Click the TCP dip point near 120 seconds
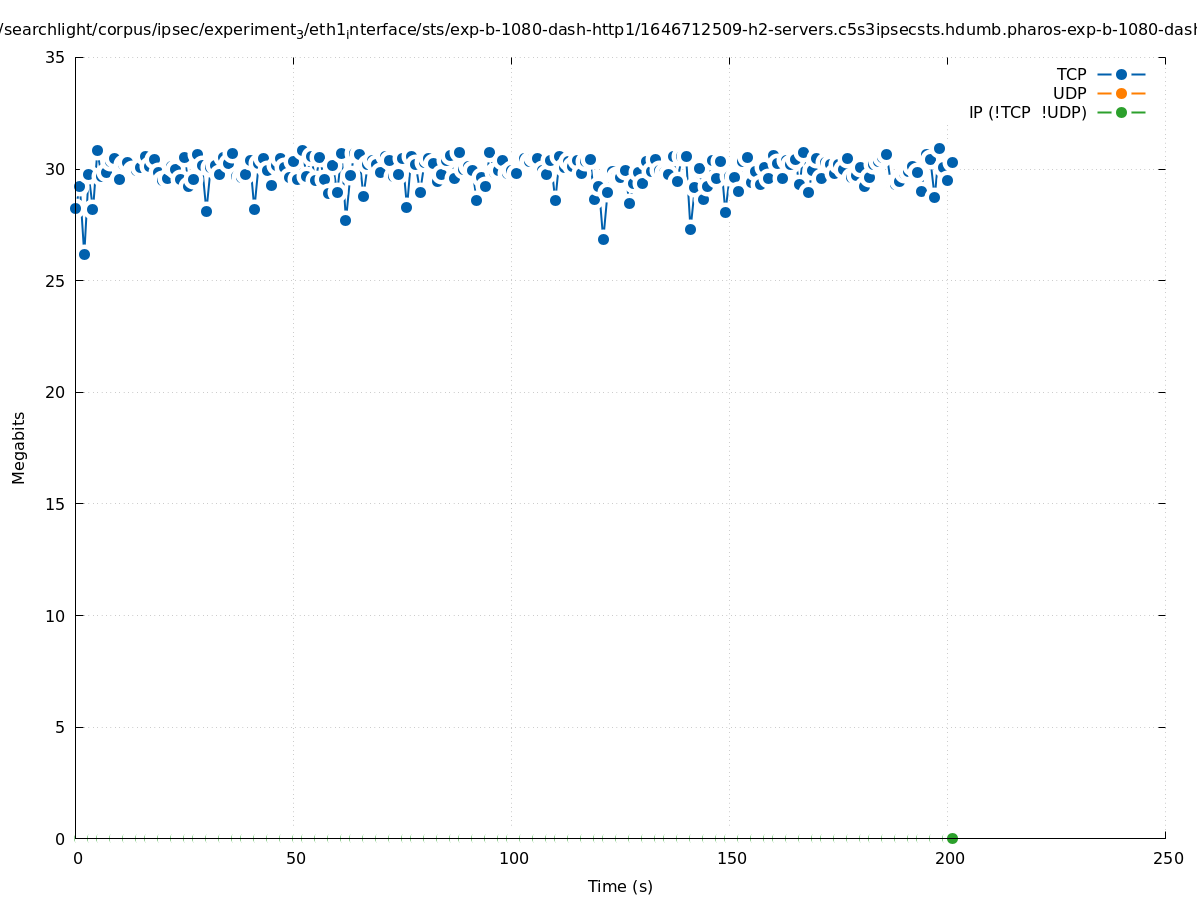Image resolution: width=1197 pixels, height=900 pixels. pos(603,239)
